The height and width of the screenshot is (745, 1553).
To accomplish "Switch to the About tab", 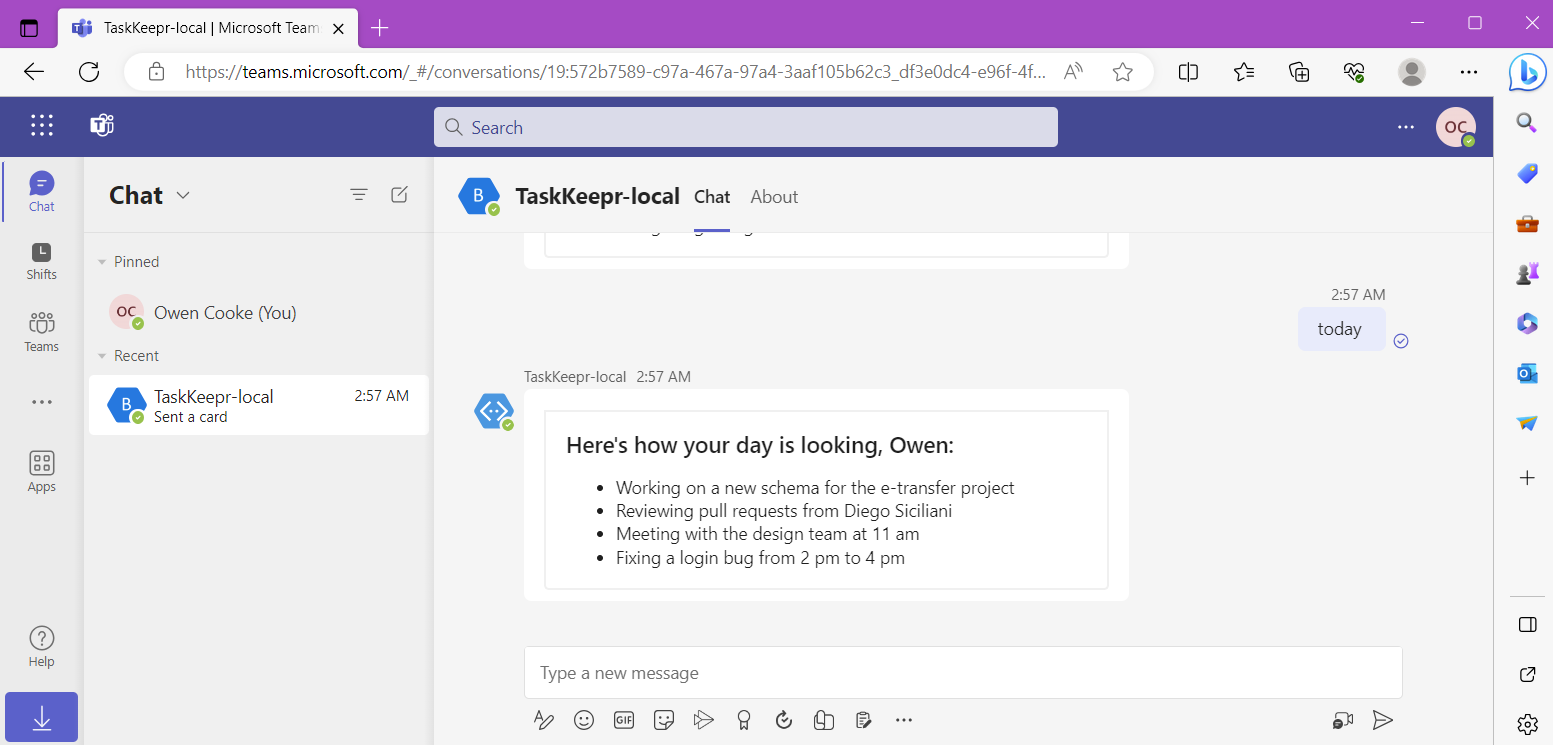I will click(774, 197).
